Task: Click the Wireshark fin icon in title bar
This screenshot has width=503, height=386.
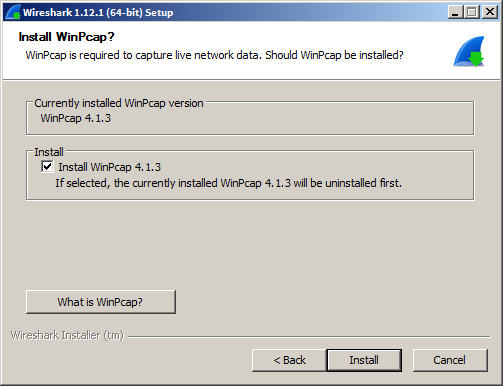Action: coord(13,12)
